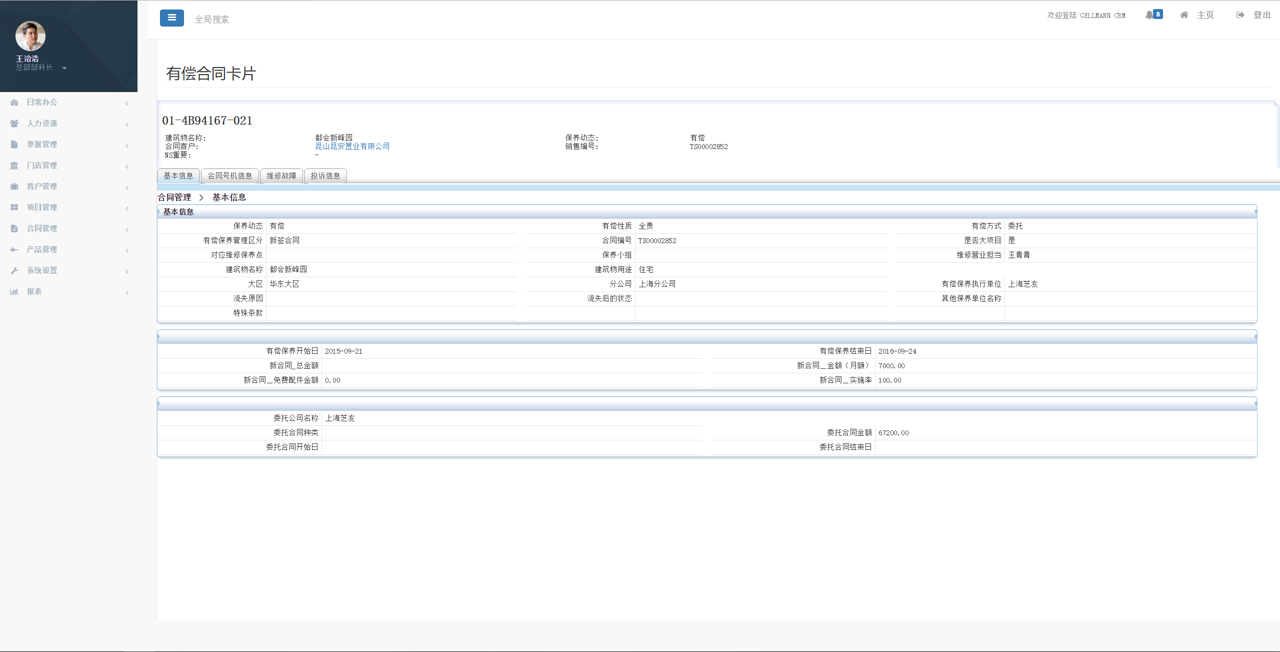
Task: Open the 昆山昆安置业有限公司 customer link
Action: pos(352,146)
